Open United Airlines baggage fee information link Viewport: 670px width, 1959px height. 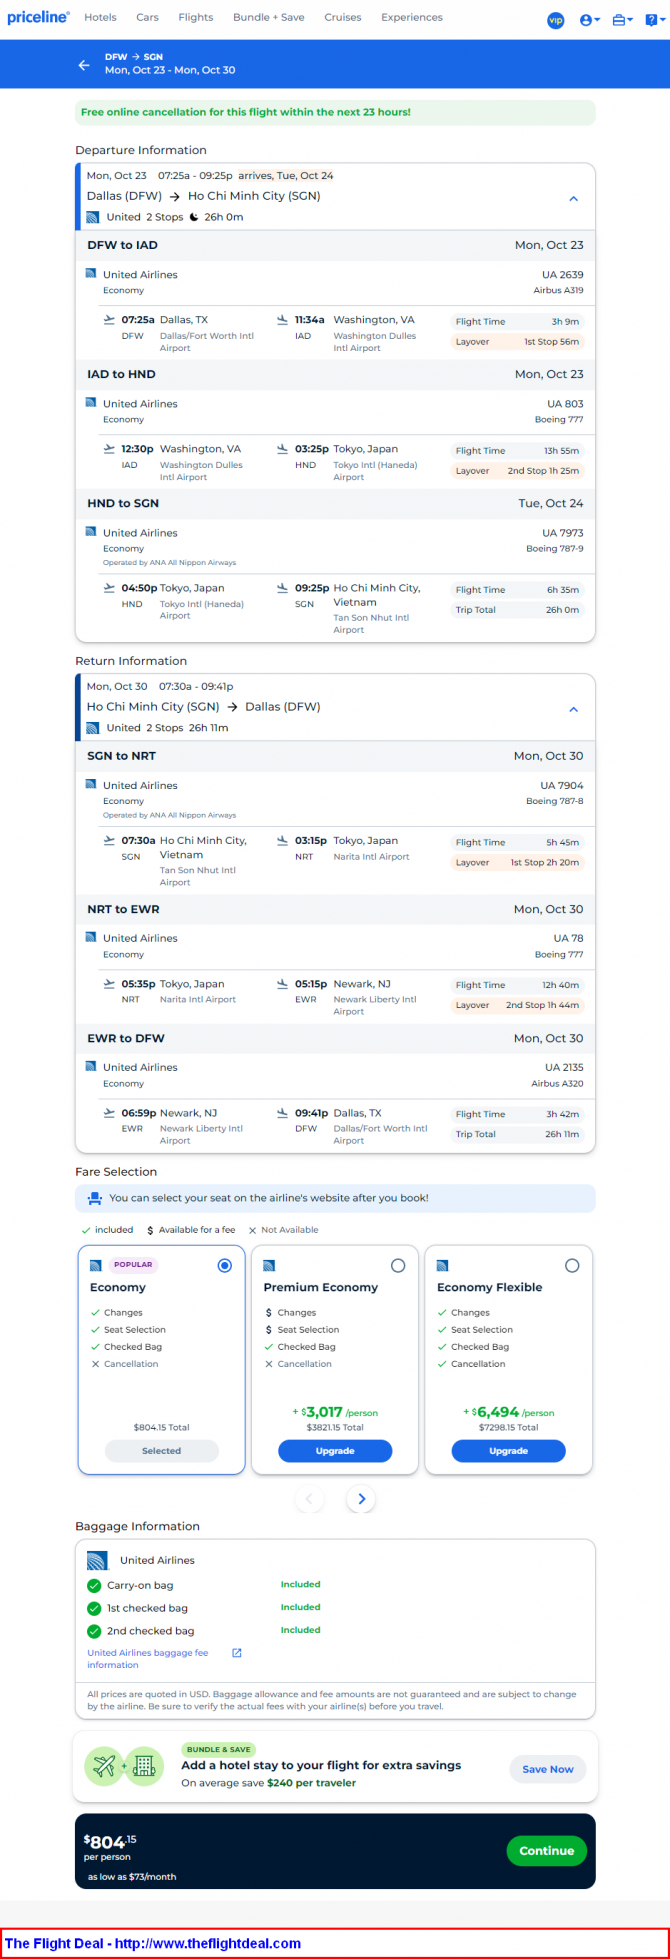[147, 1658]
